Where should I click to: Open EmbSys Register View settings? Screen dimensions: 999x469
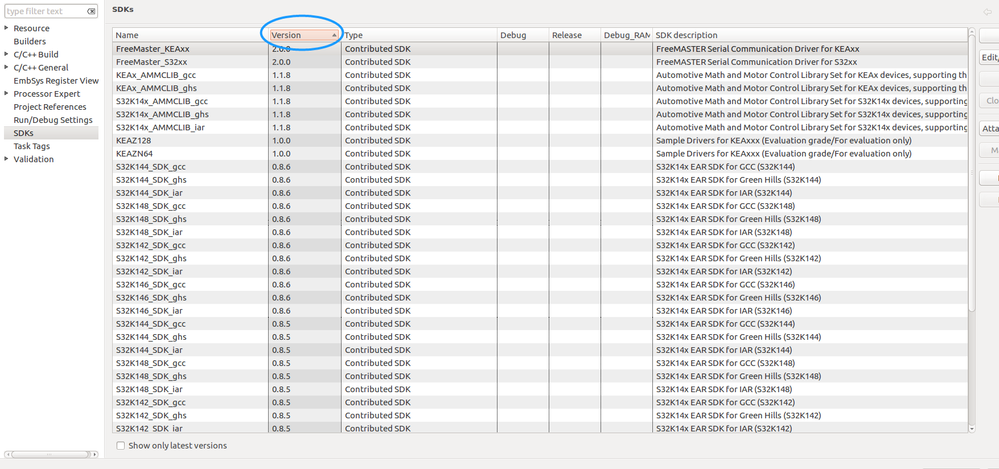tap(56, 81)
